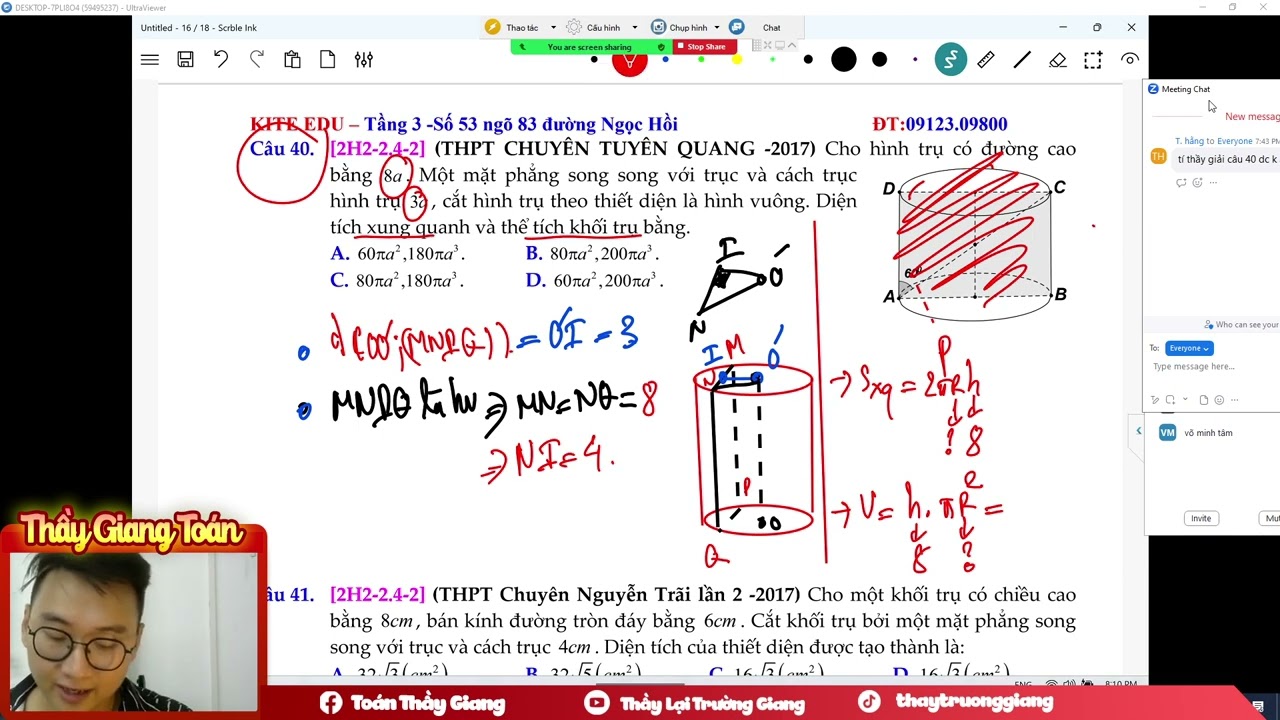This screenshot has width=1280, height=720.
Task: Redo the last undone stroke
Action: (256, 60)
